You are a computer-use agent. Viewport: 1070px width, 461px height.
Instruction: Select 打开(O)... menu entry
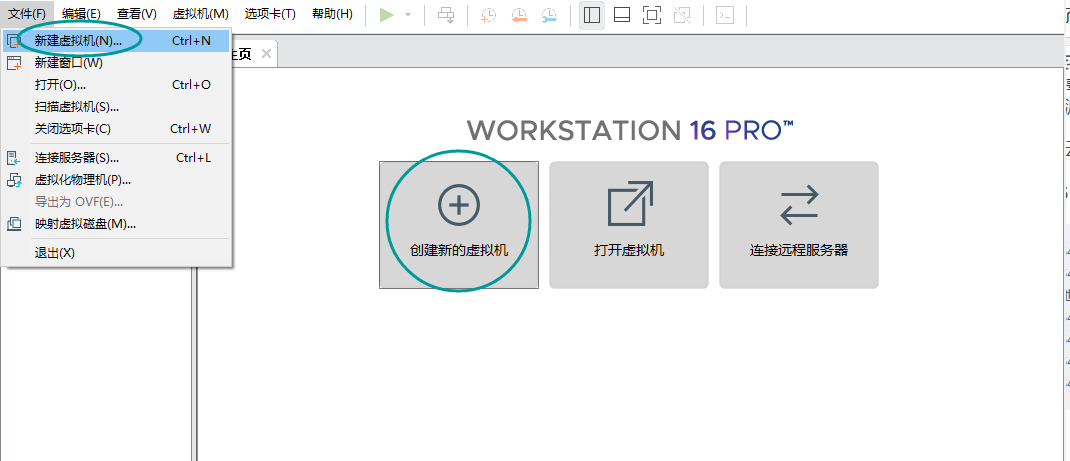coord(117,85)
